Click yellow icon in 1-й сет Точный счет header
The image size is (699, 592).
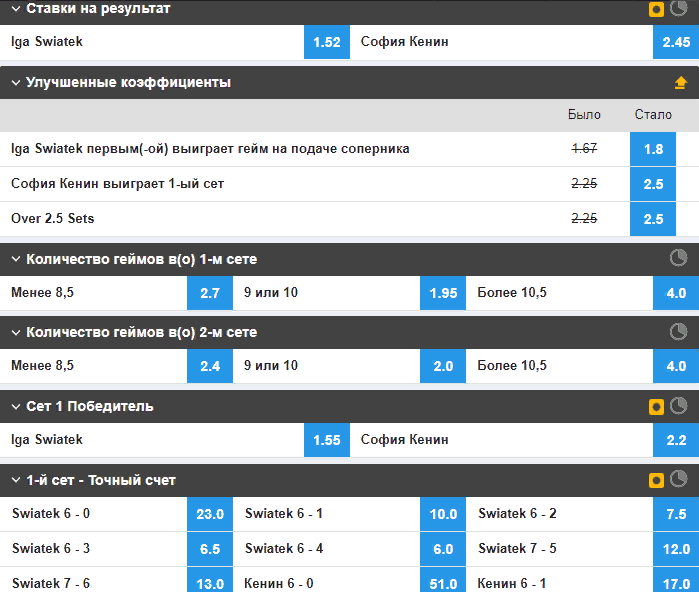[656, 480]
